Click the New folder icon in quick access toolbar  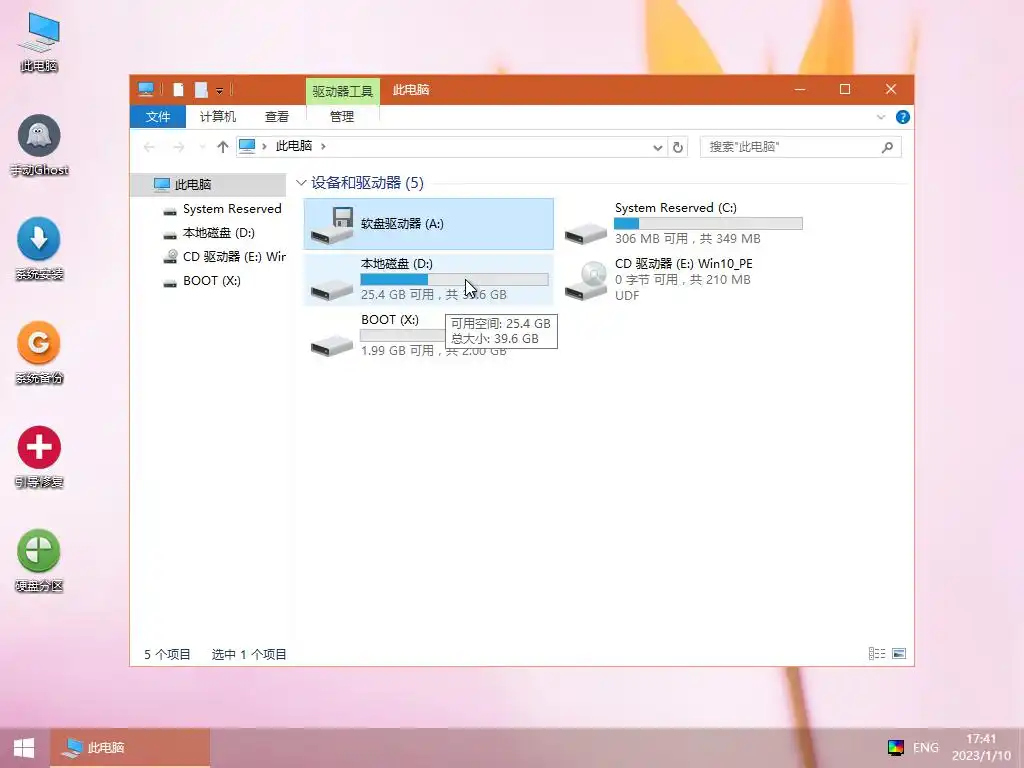click(x=201, y=89)
